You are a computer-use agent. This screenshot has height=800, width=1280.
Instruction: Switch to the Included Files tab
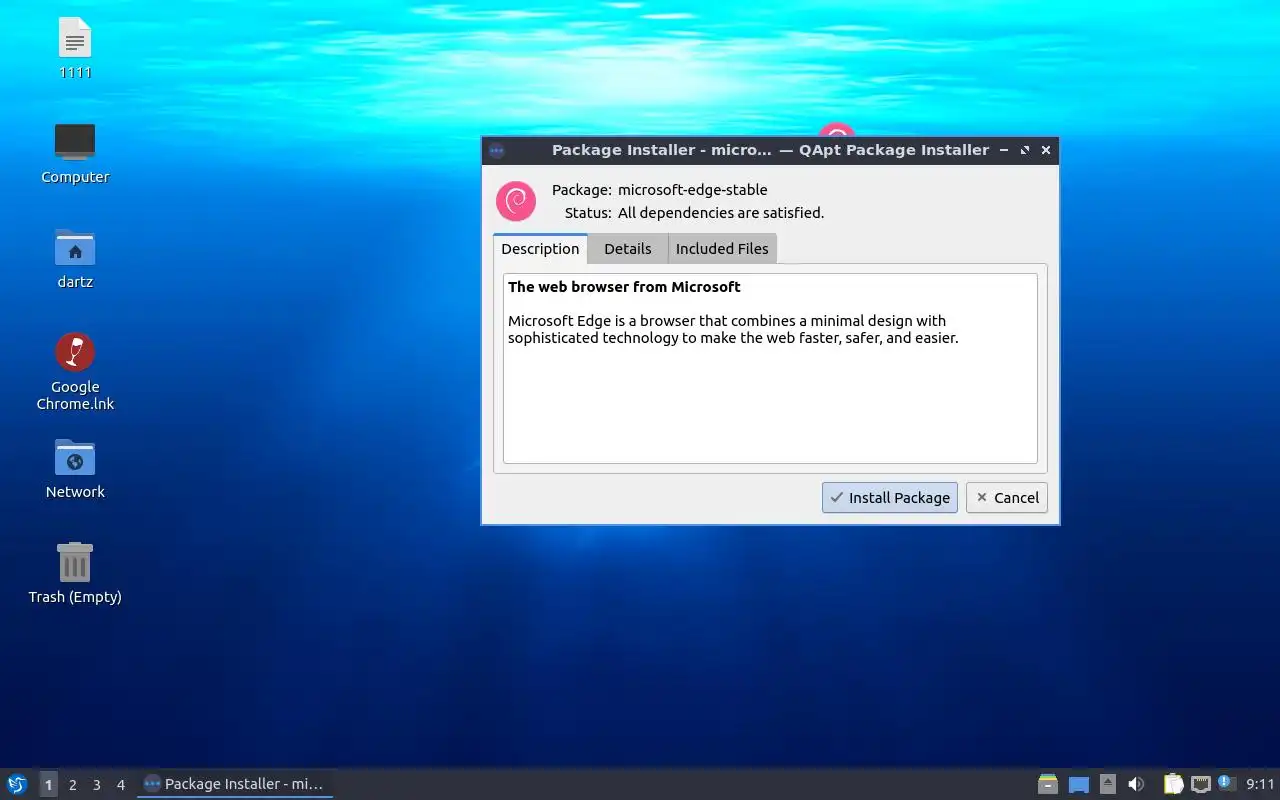point(722,249)
